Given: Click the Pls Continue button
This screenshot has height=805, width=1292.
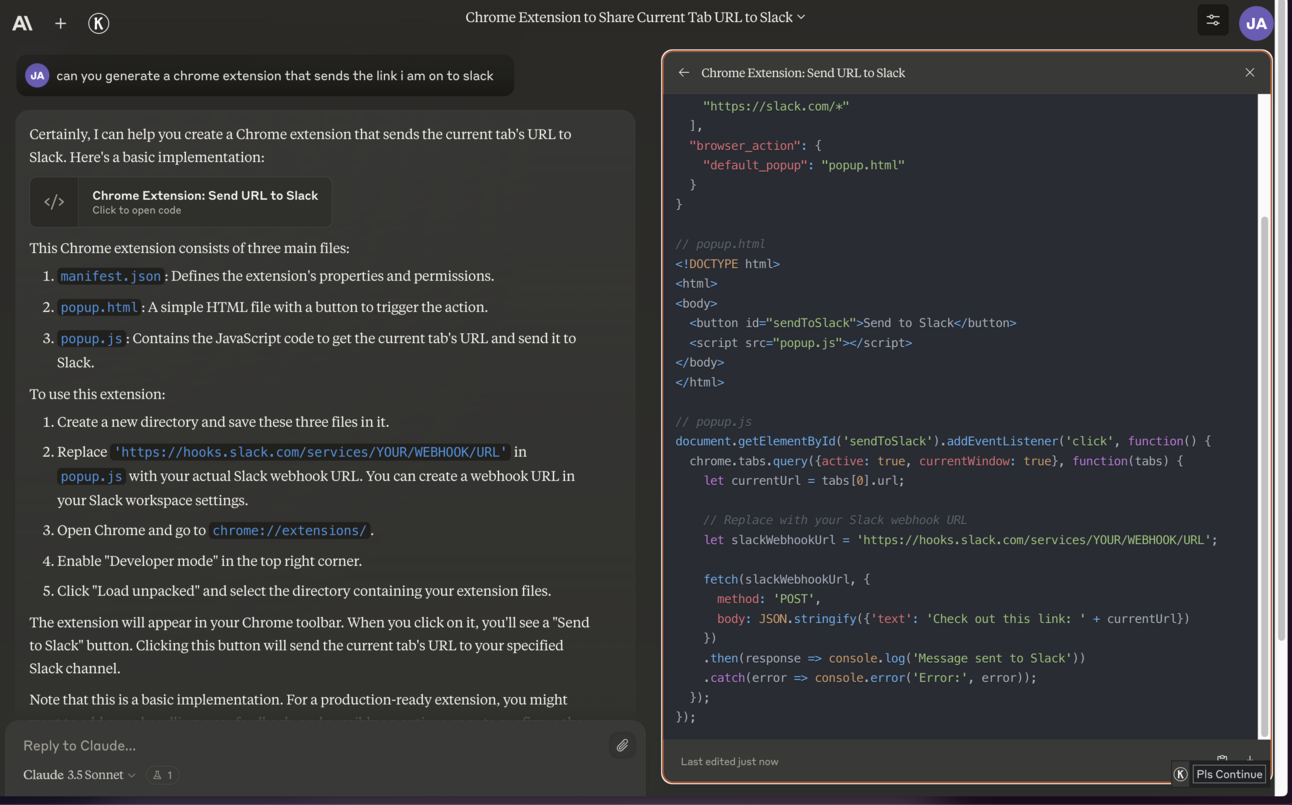Looking at the screenshot, I should (x=1229, y=774).
